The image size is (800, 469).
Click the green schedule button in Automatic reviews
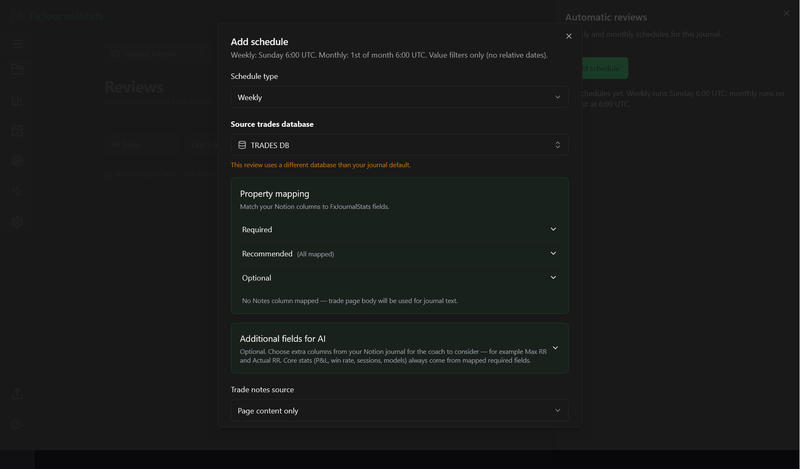point(605,68)
